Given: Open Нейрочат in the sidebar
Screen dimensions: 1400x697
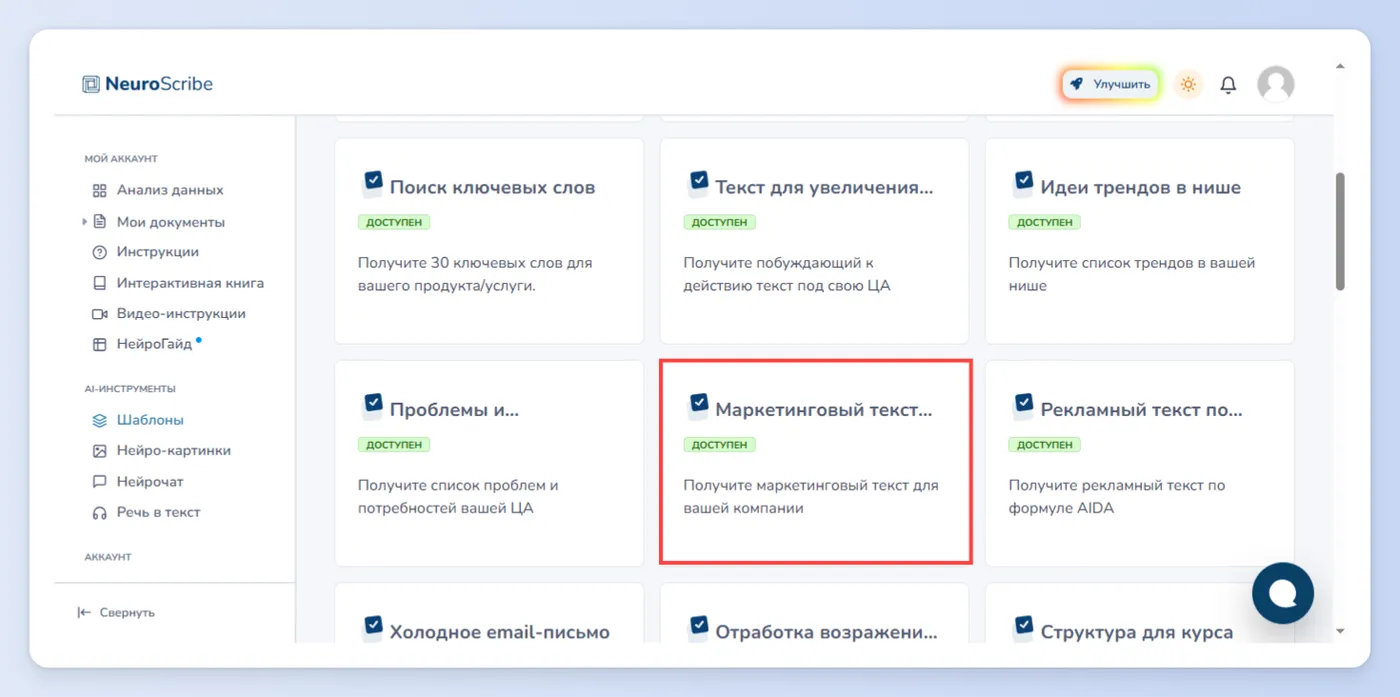Looking at the screenshot, I should pyautogui.click(x=150, y=481).
